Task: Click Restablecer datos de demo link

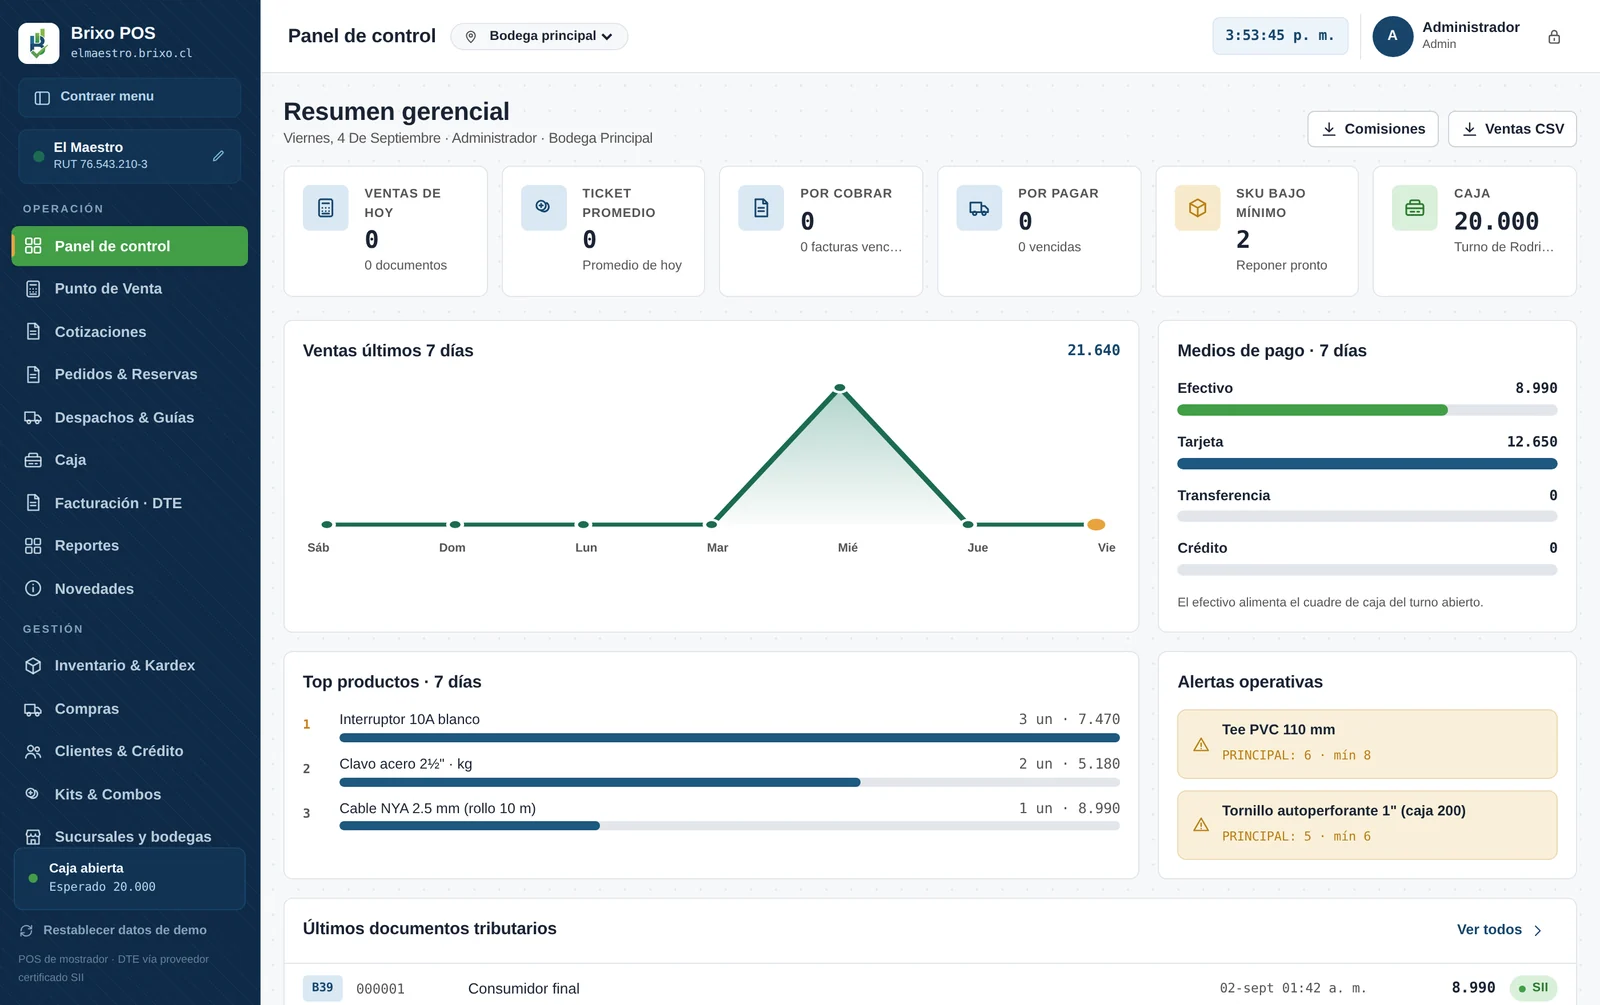Action: click(113, 930)
